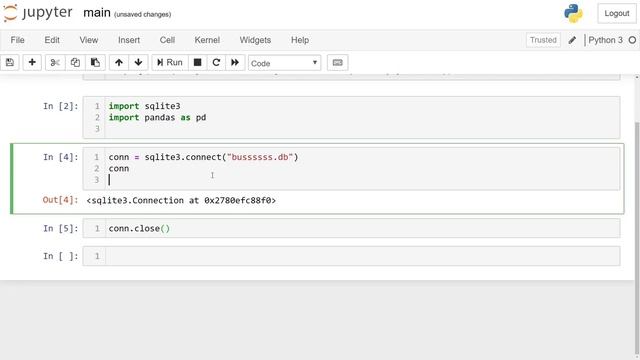Click into the import sqlite3 cell

tap(351, 118)
